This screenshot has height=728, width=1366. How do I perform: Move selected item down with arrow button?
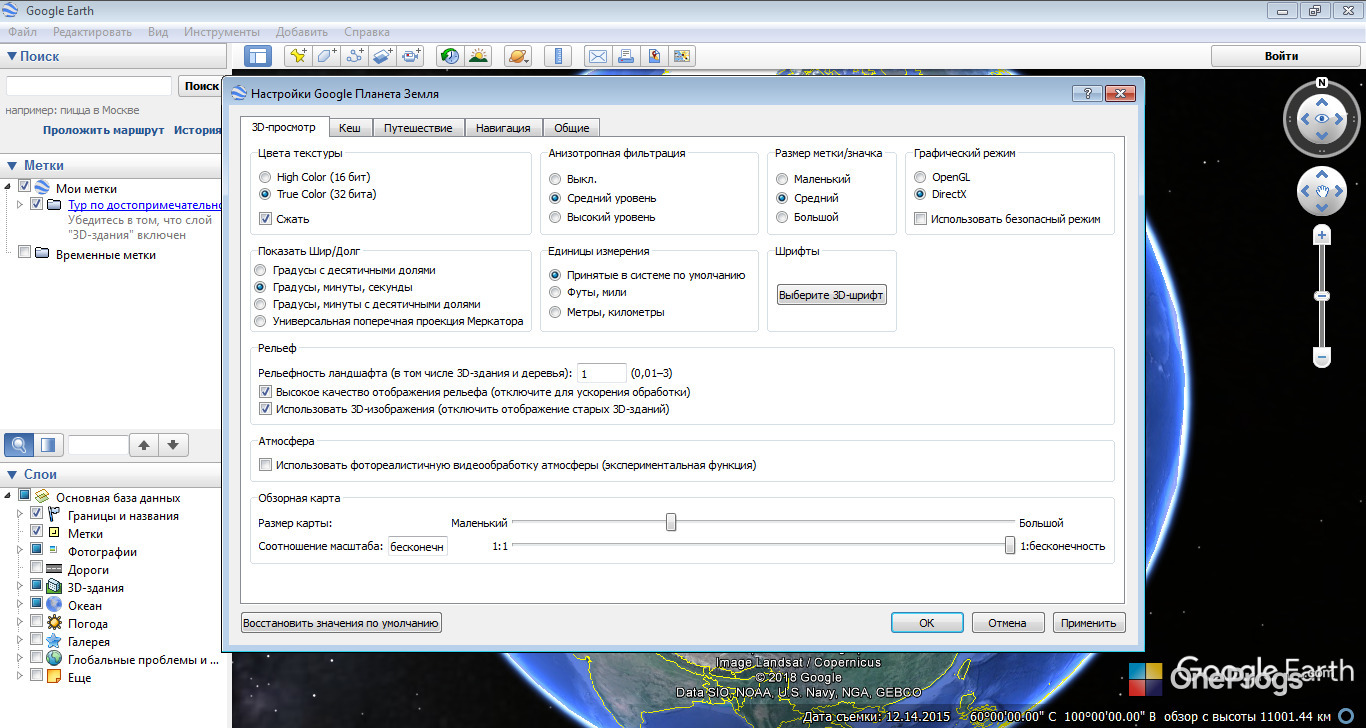click(173, 445)
